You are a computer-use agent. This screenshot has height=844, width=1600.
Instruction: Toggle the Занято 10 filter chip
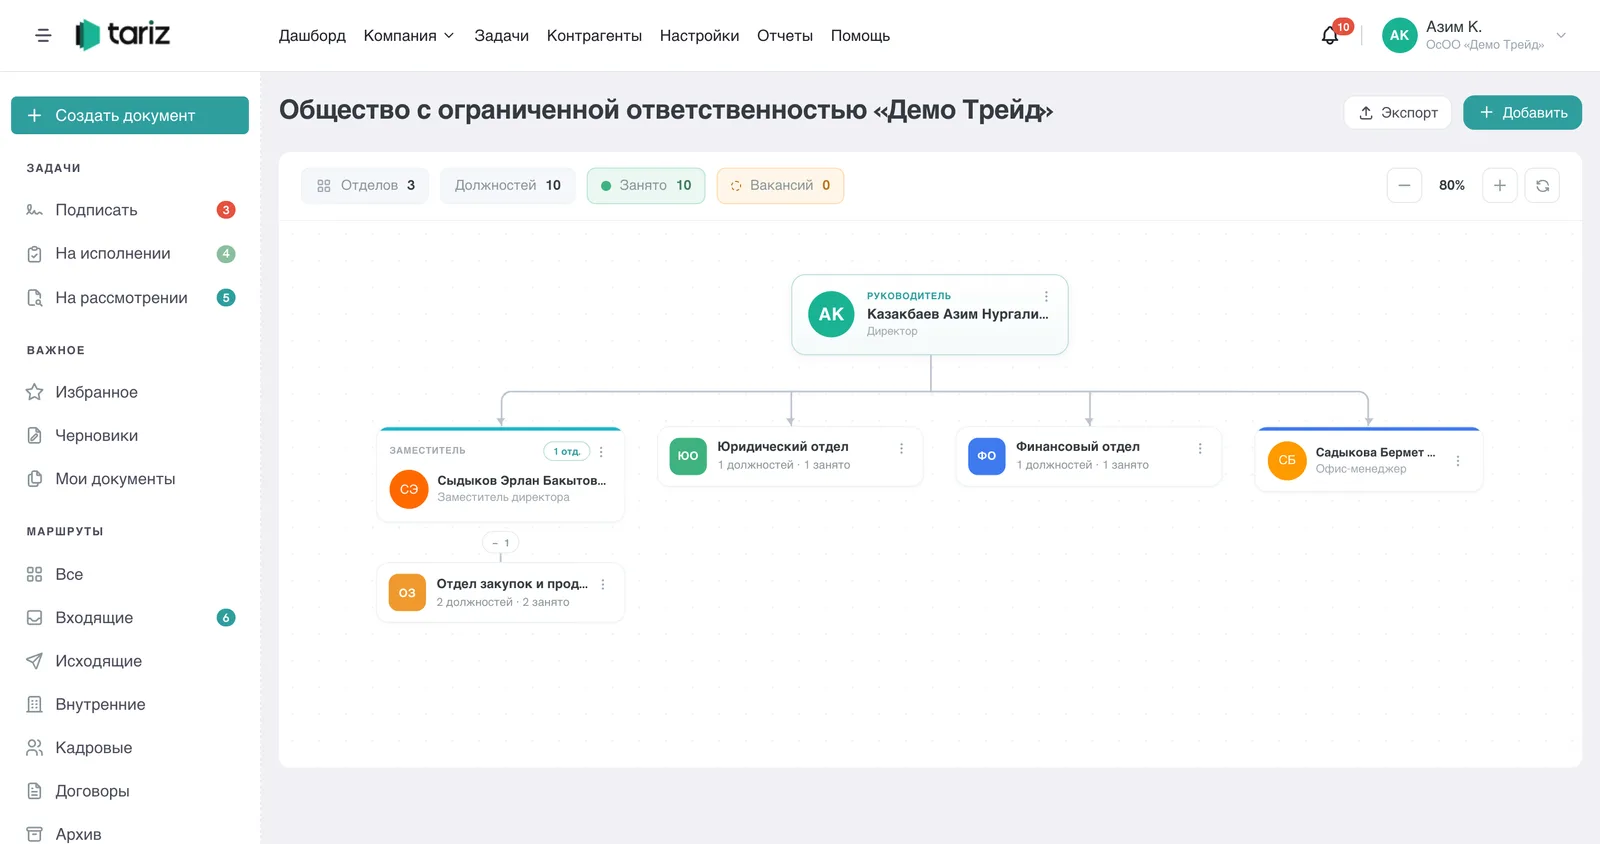(646, 185)
